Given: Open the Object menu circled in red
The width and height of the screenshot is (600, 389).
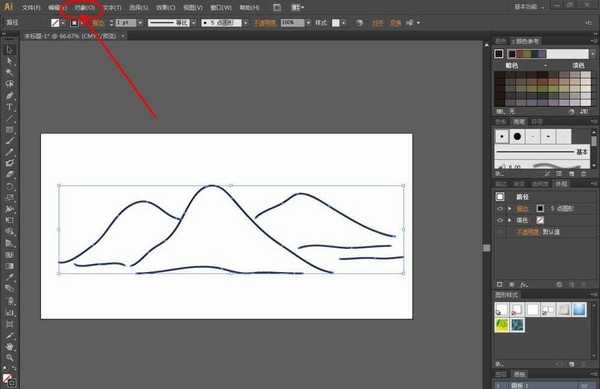Looking at the screenshot, I should pyautogui.click(x=85, y=8).
